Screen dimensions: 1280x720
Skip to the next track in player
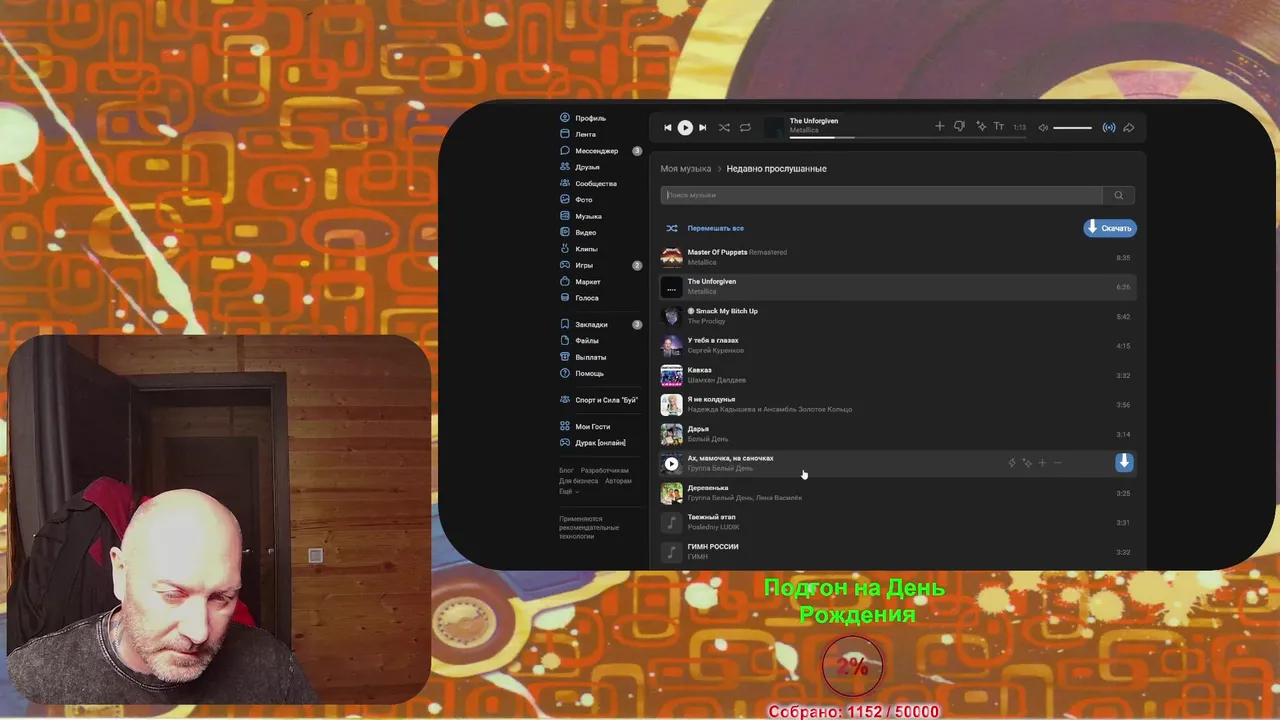tap(702, 127)
